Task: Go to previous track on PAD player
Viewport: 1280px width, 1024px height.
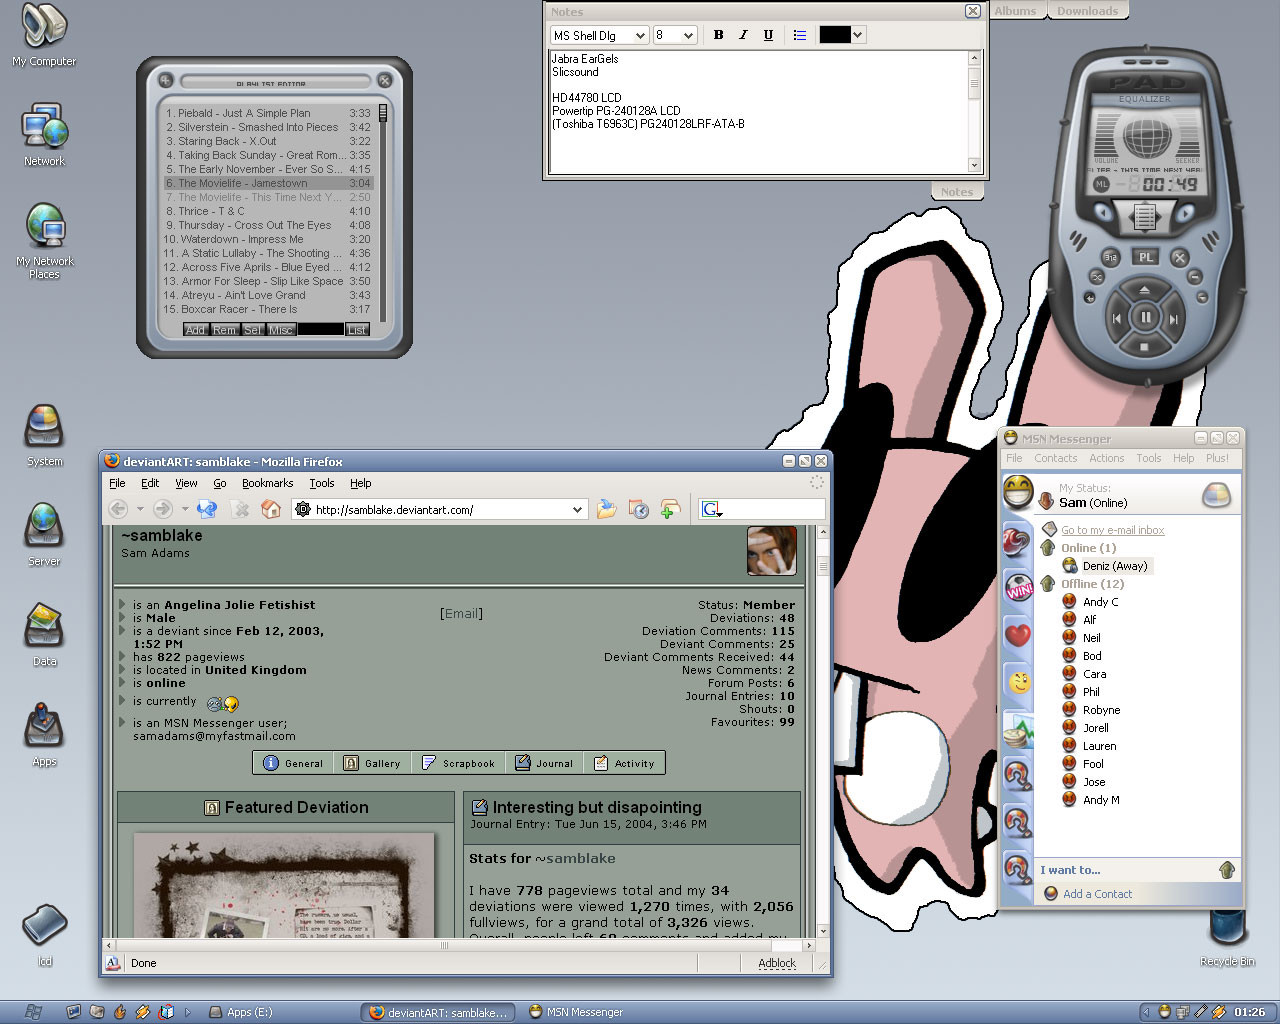Action: click(x=1116, y=319)
